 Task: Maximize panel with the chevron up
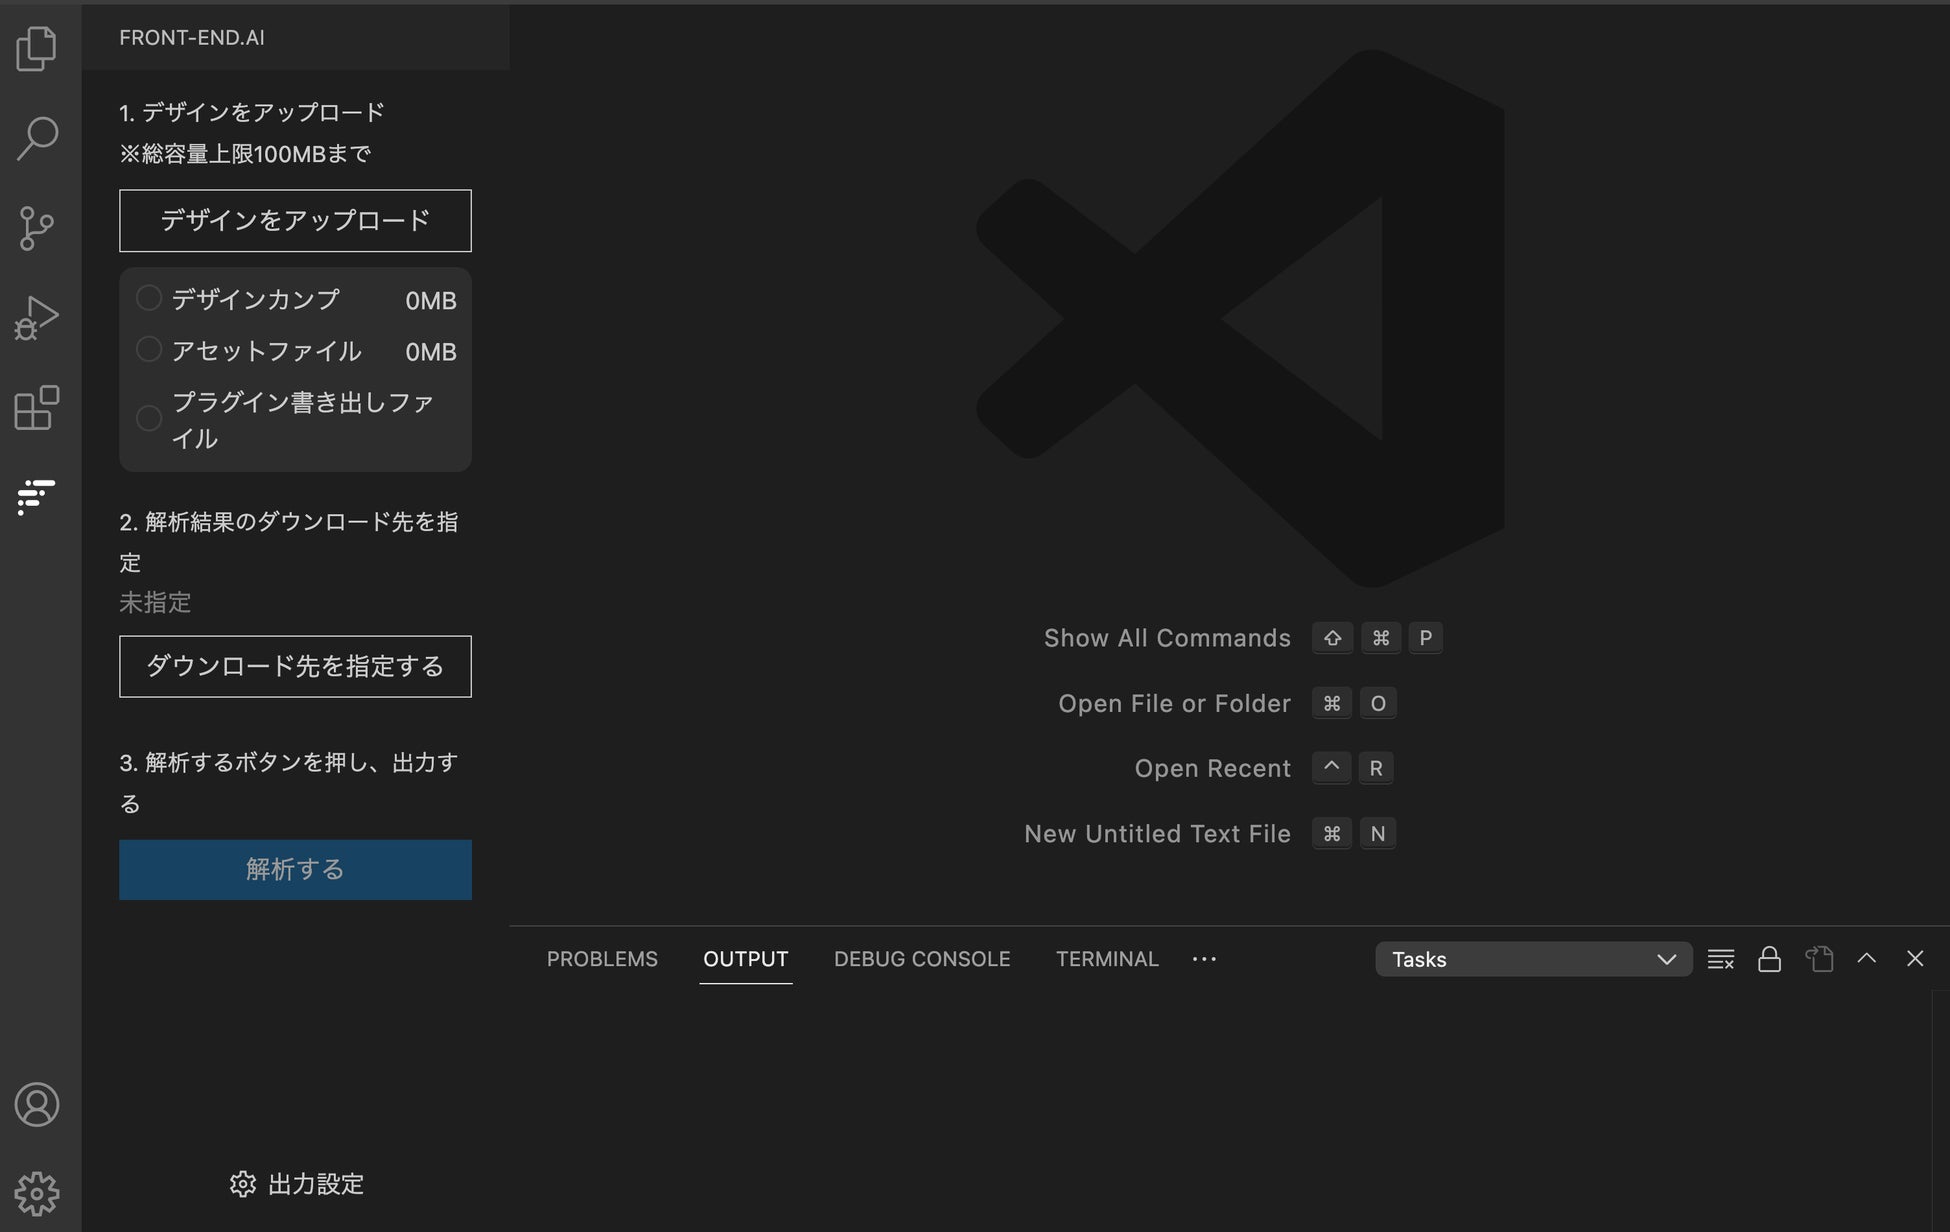pos(1866,958)
